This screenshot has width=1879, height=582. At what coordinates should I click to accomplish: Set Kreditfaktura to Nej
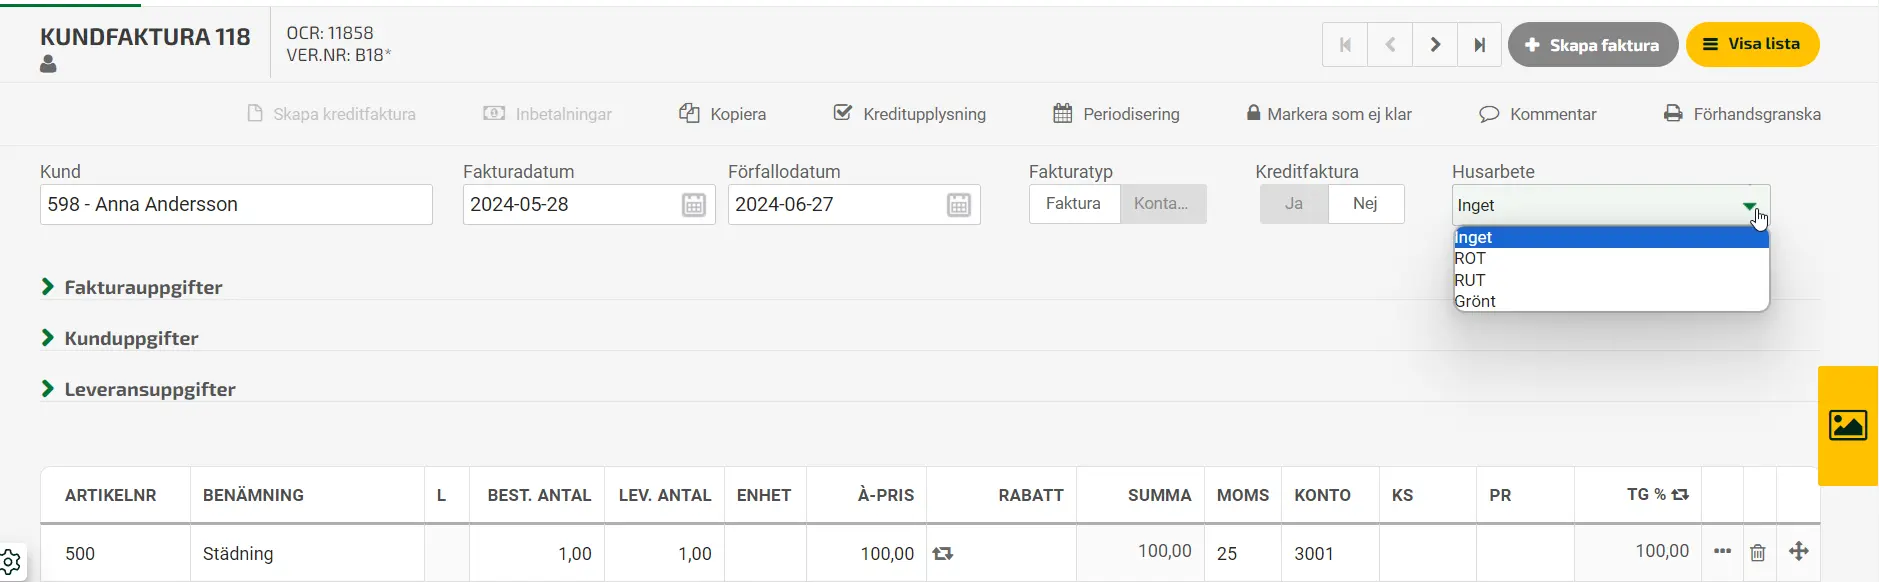pos(1366,204)
